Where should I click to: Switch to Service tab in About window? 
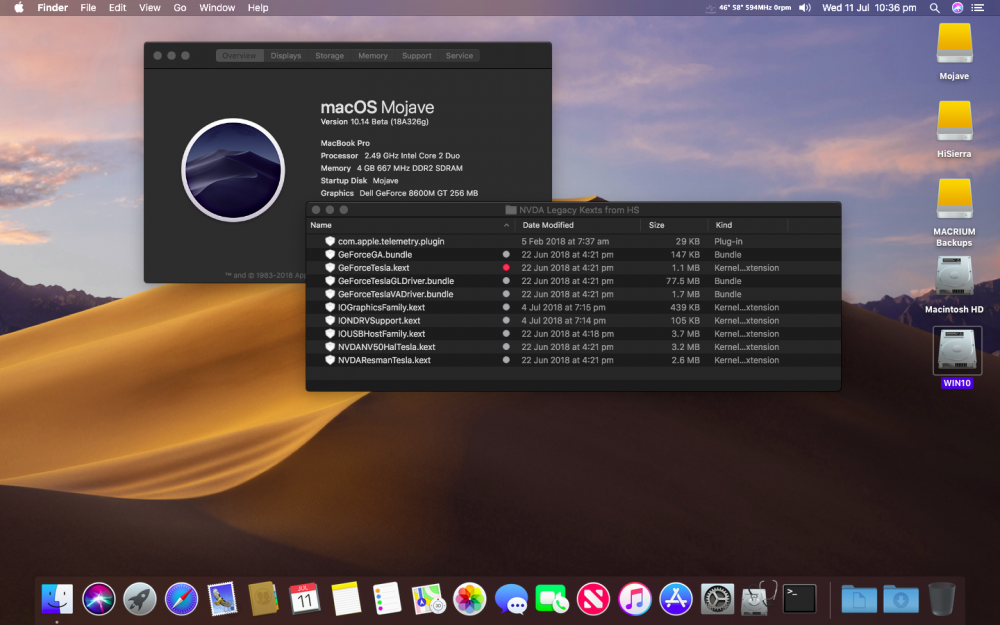(459, 55)
